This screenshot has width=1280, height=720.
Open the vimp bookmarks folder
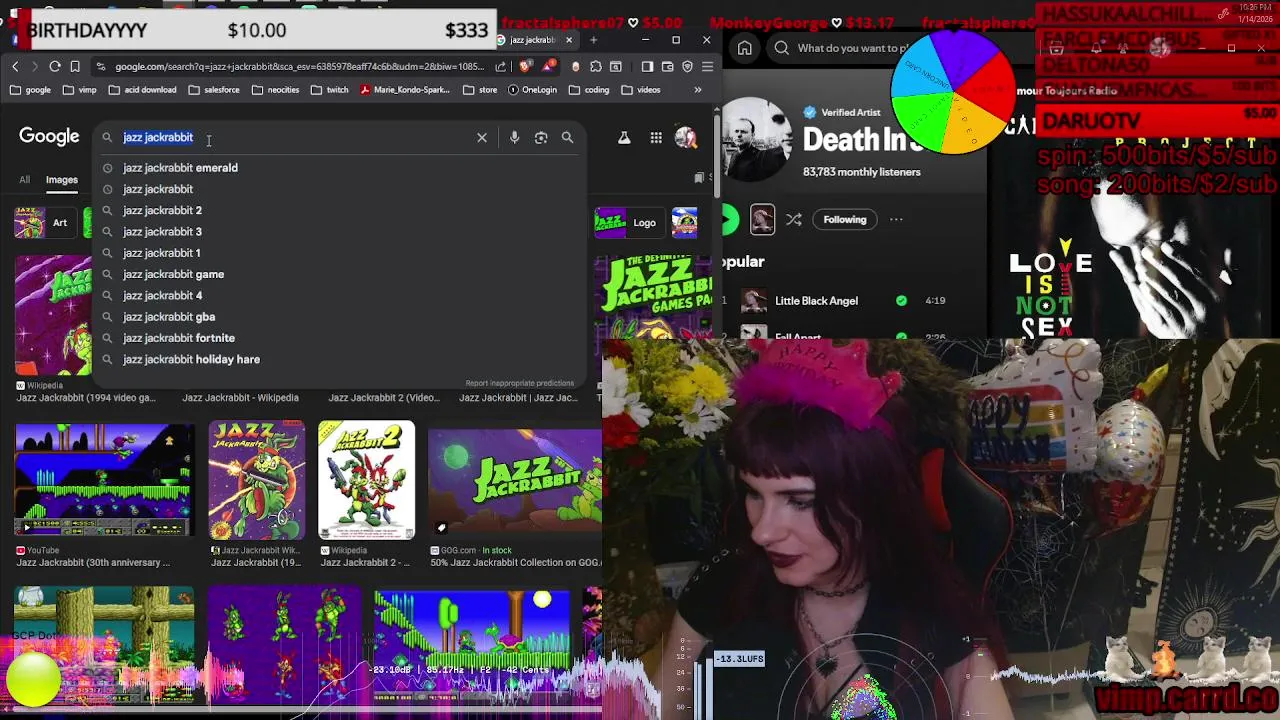(x=78, y=90)
